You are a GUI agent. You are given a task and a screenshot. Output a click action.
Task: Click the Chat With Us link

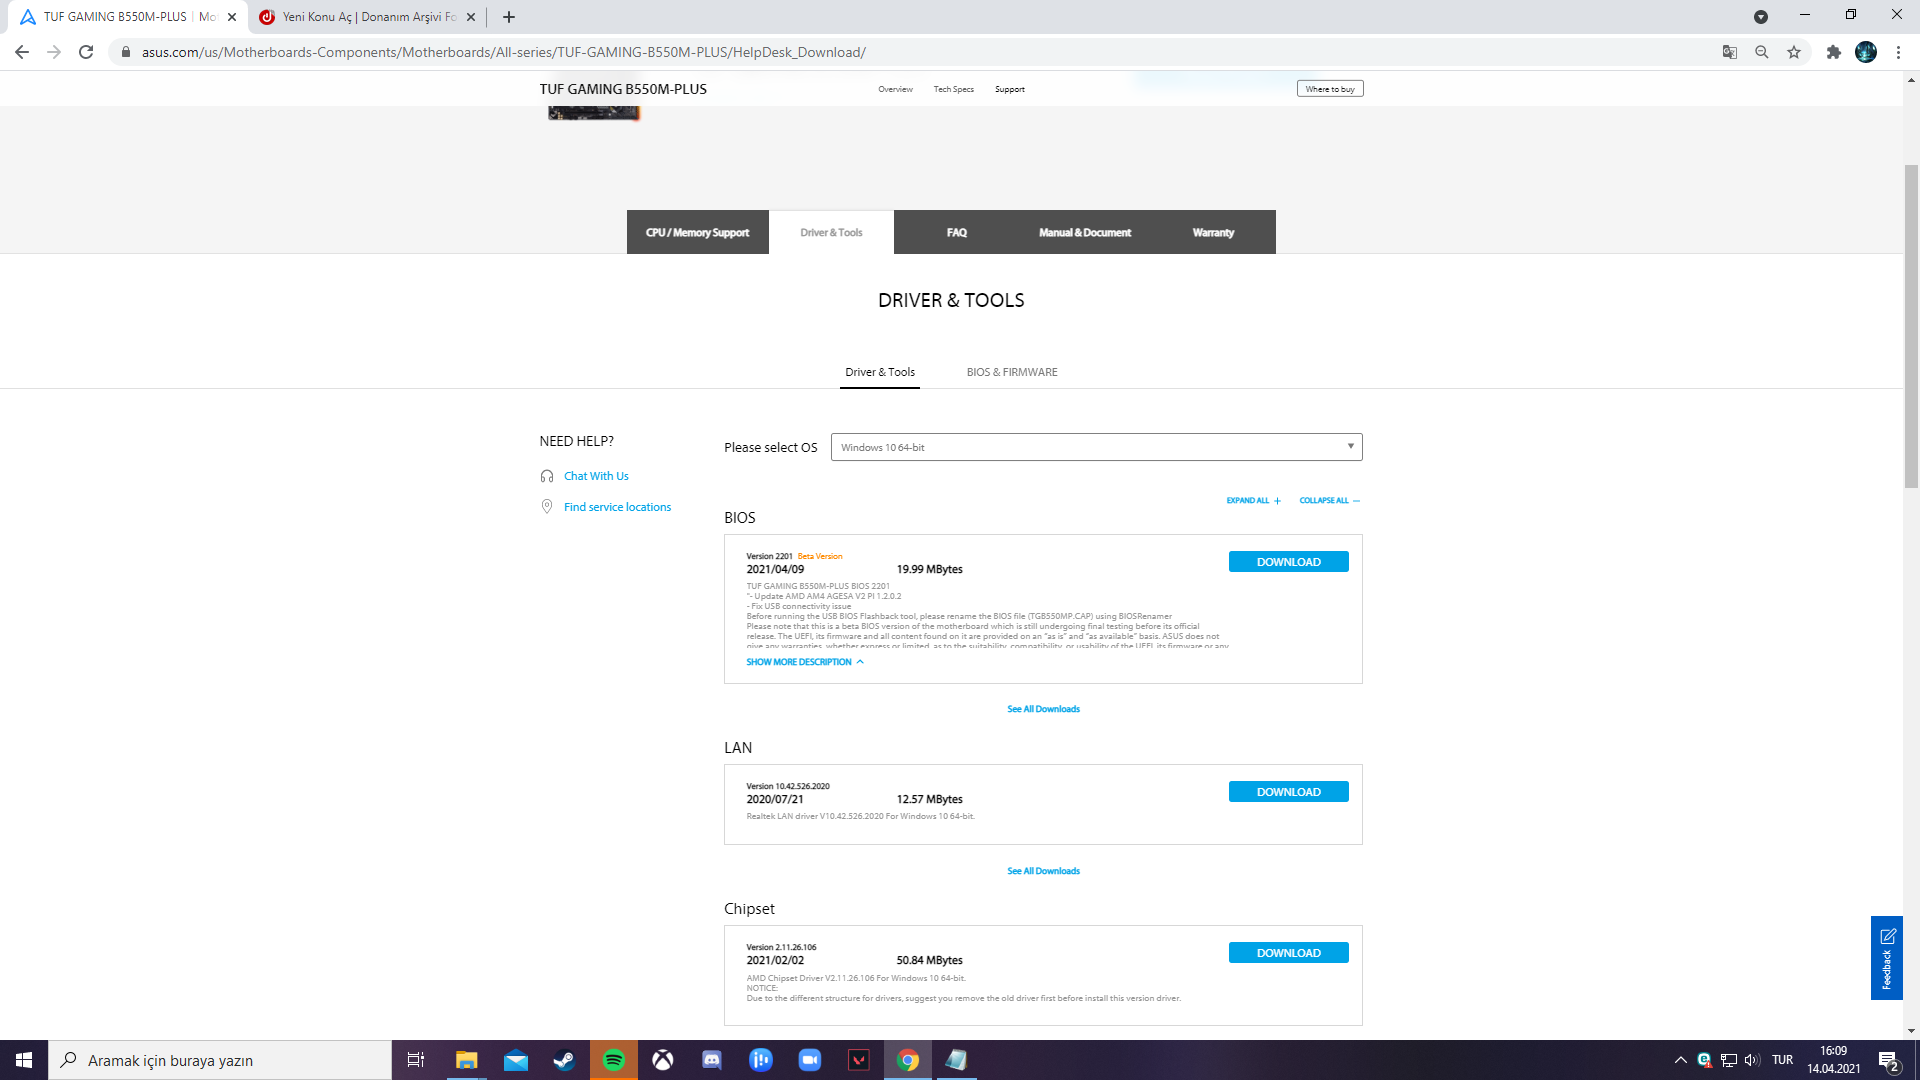point(596,476)
